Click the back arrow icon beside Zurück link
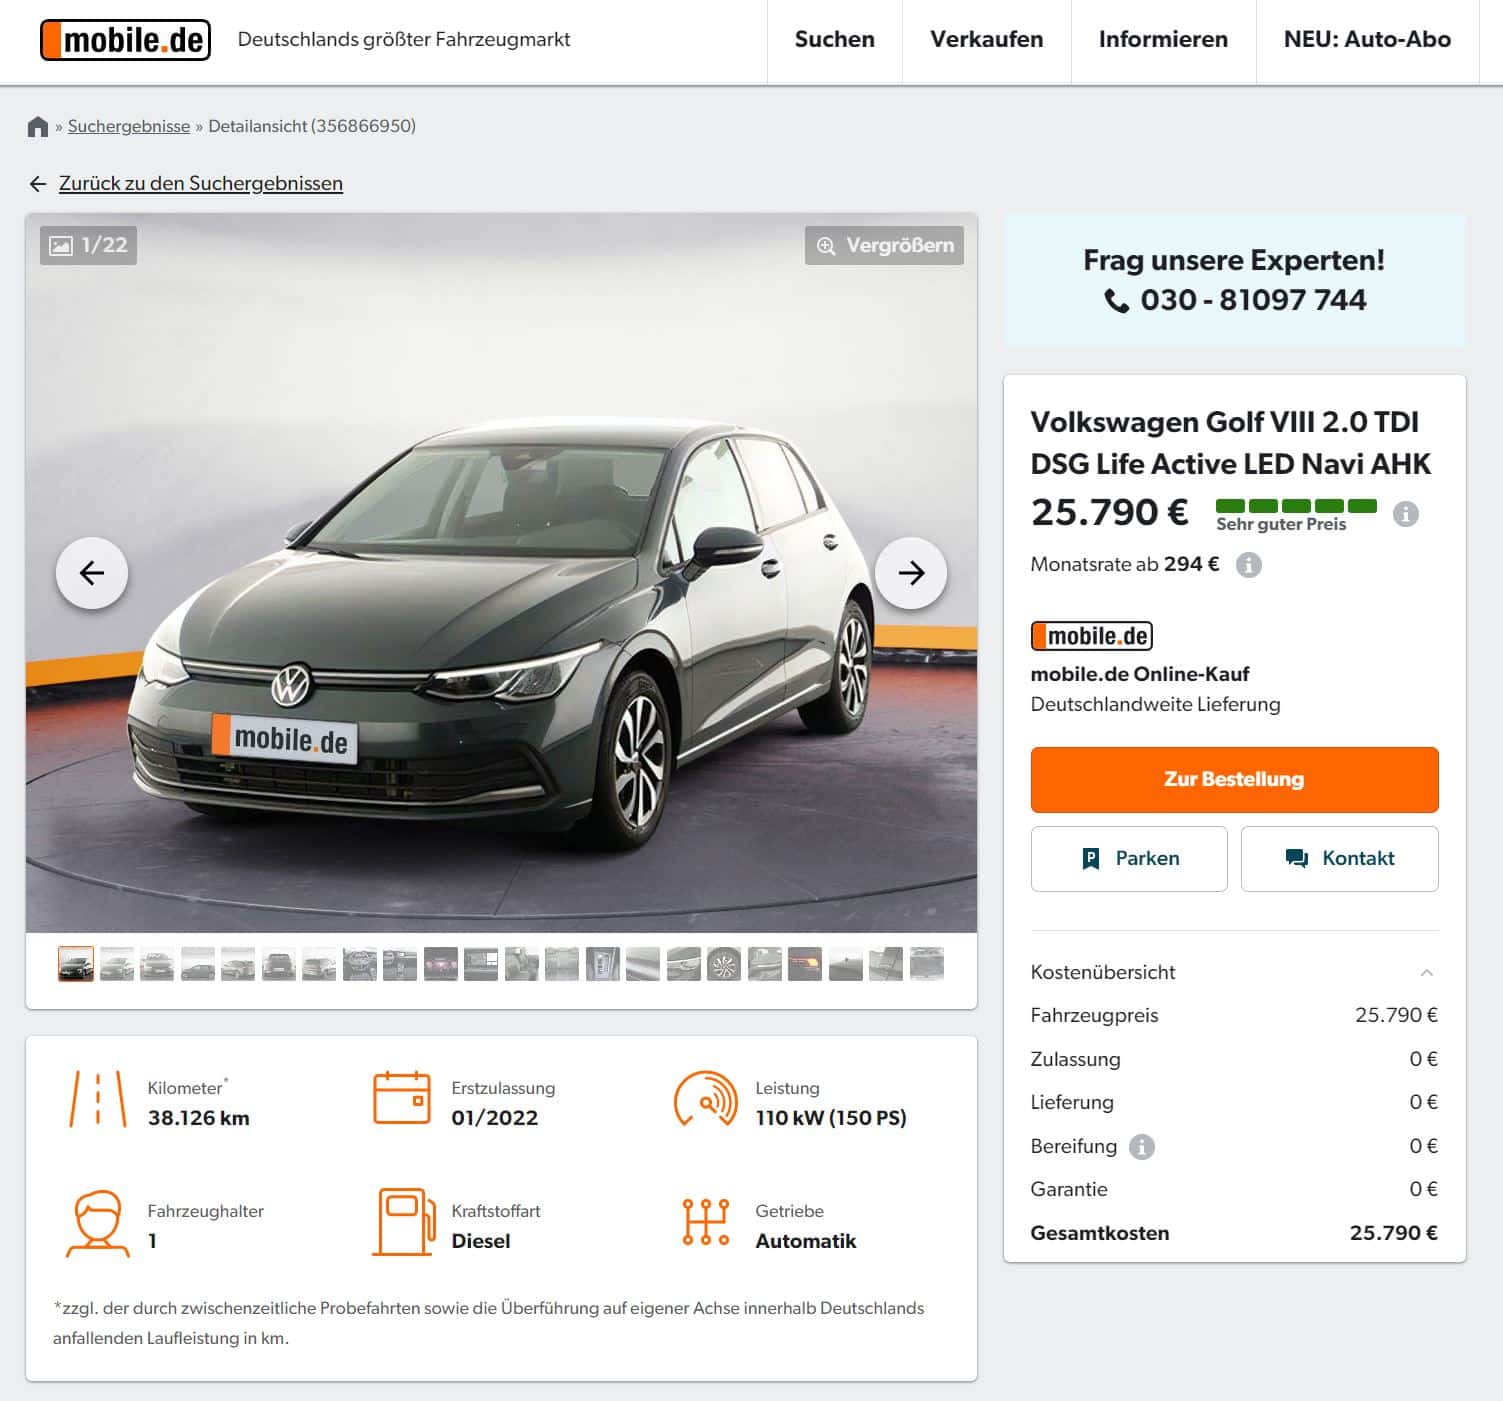 coord(38,184)
